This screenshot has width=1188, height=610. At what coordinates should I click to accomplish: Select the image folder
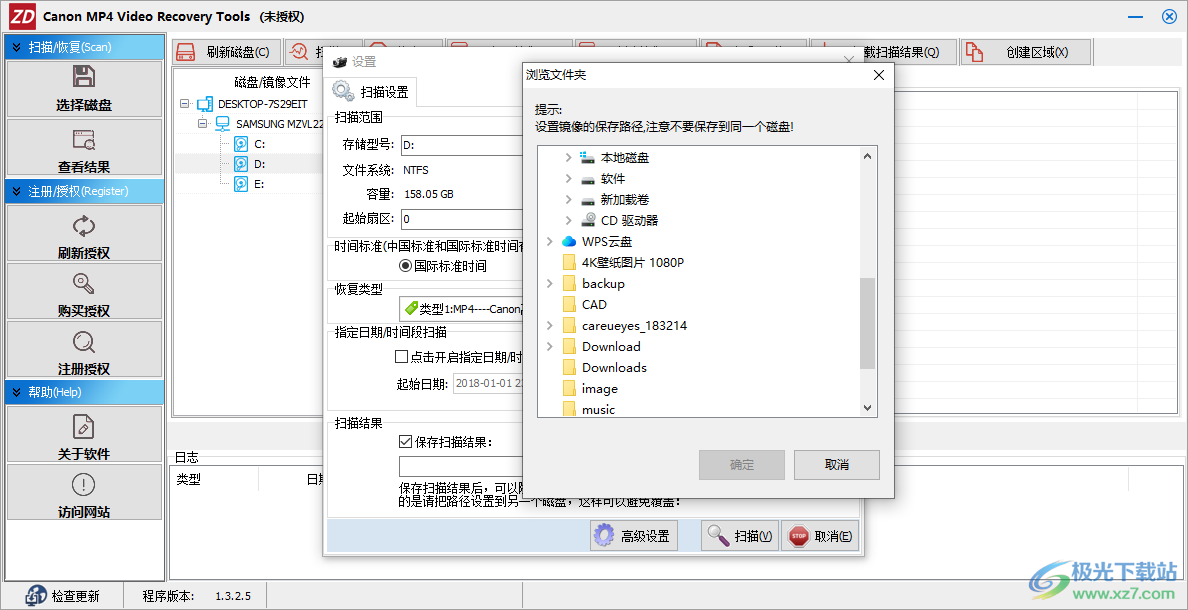tap(591, 389)
